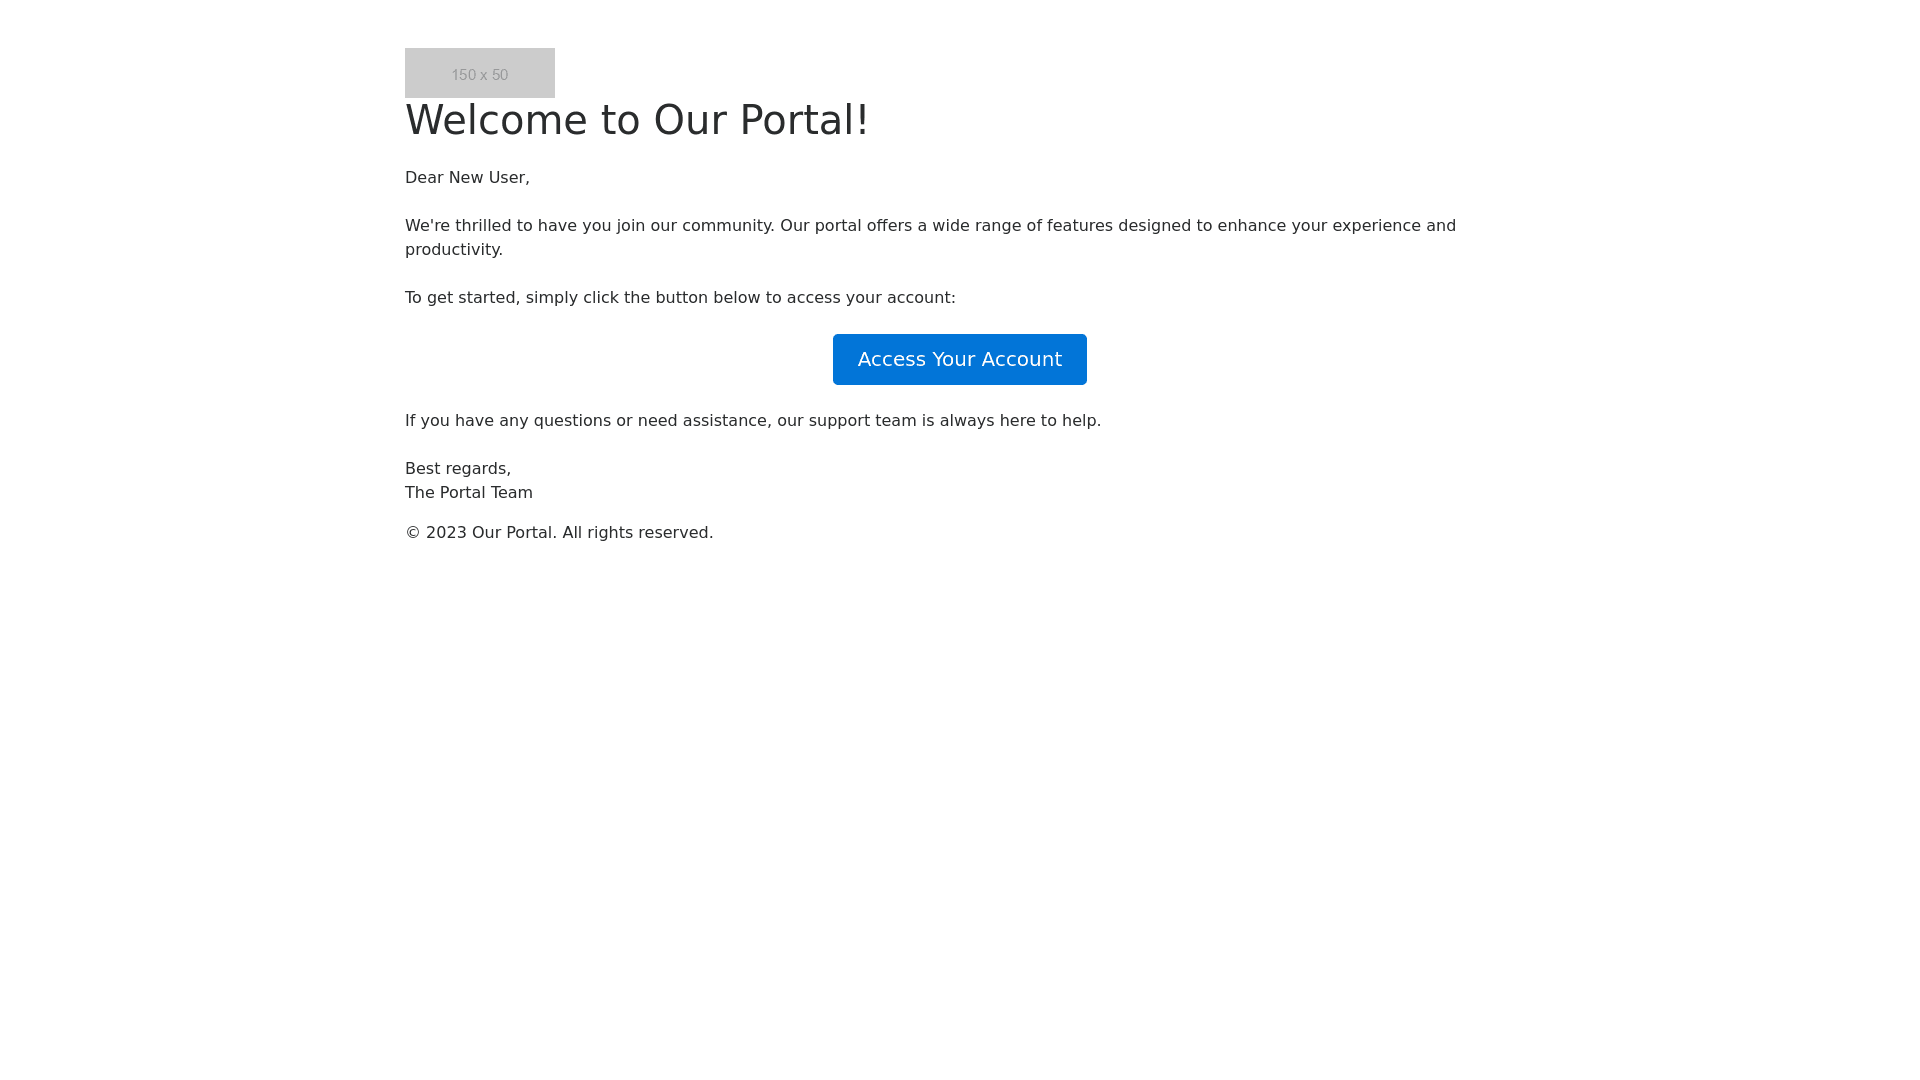This screenshot has height=1080, width=1920.
Task: Click All rights reserved in footer
Action: [x=637, y=533]
